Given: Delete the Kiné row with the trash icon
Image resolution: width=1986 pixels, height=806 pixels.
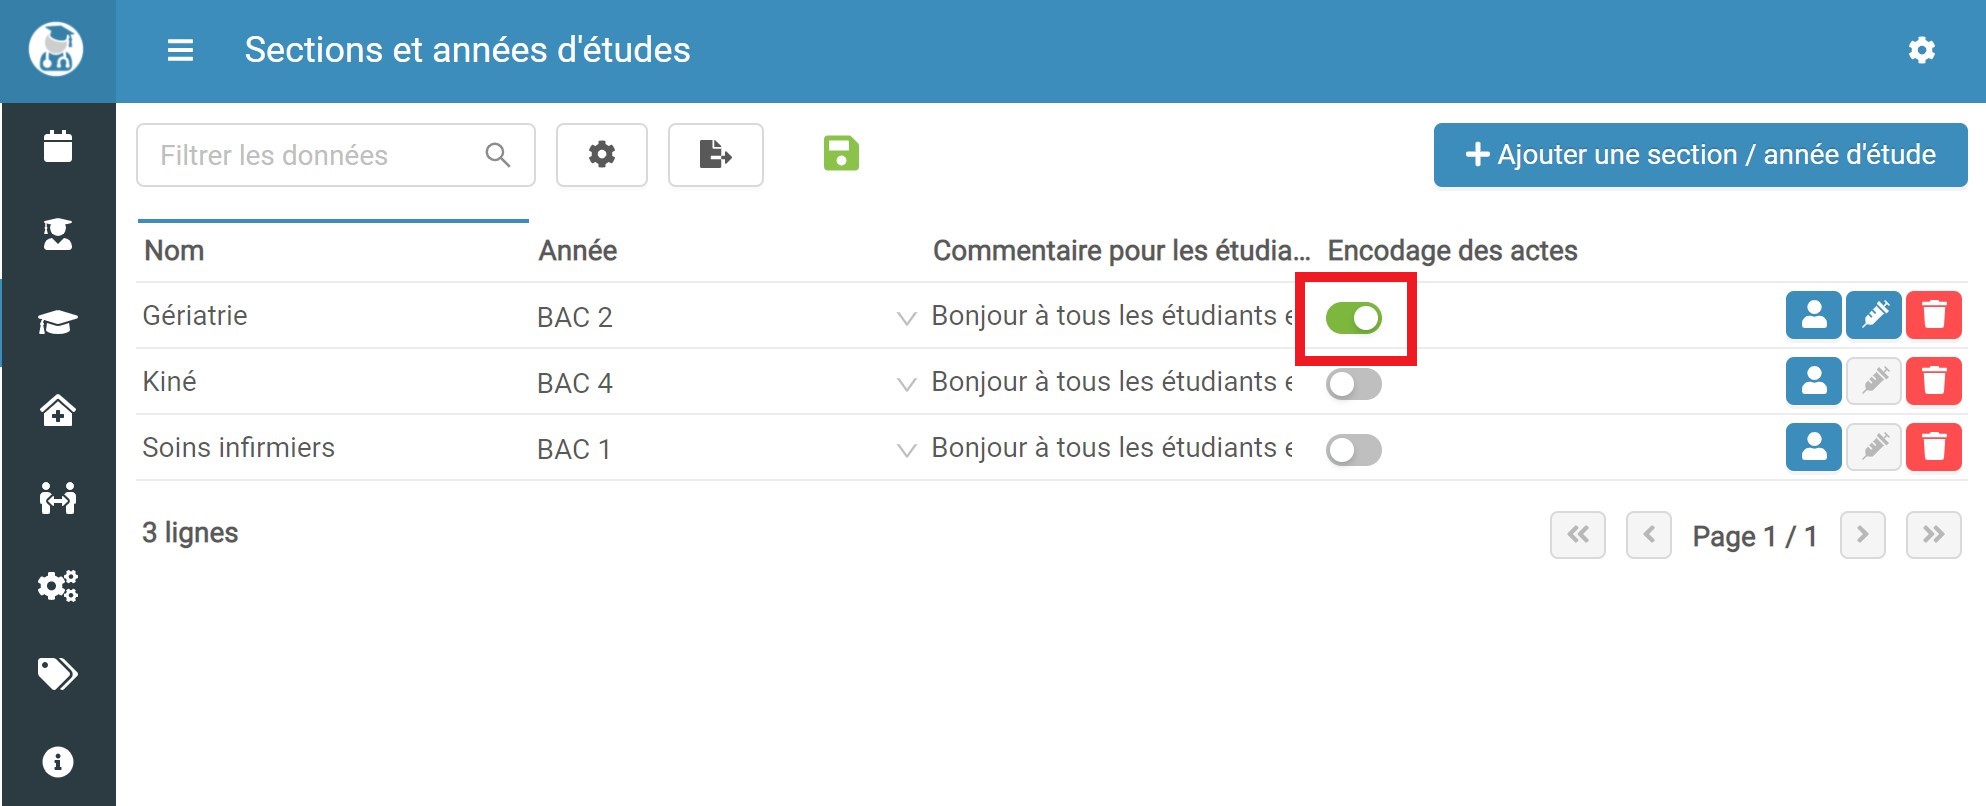Looking at the screenshot, I should (x=1934, y=381).
